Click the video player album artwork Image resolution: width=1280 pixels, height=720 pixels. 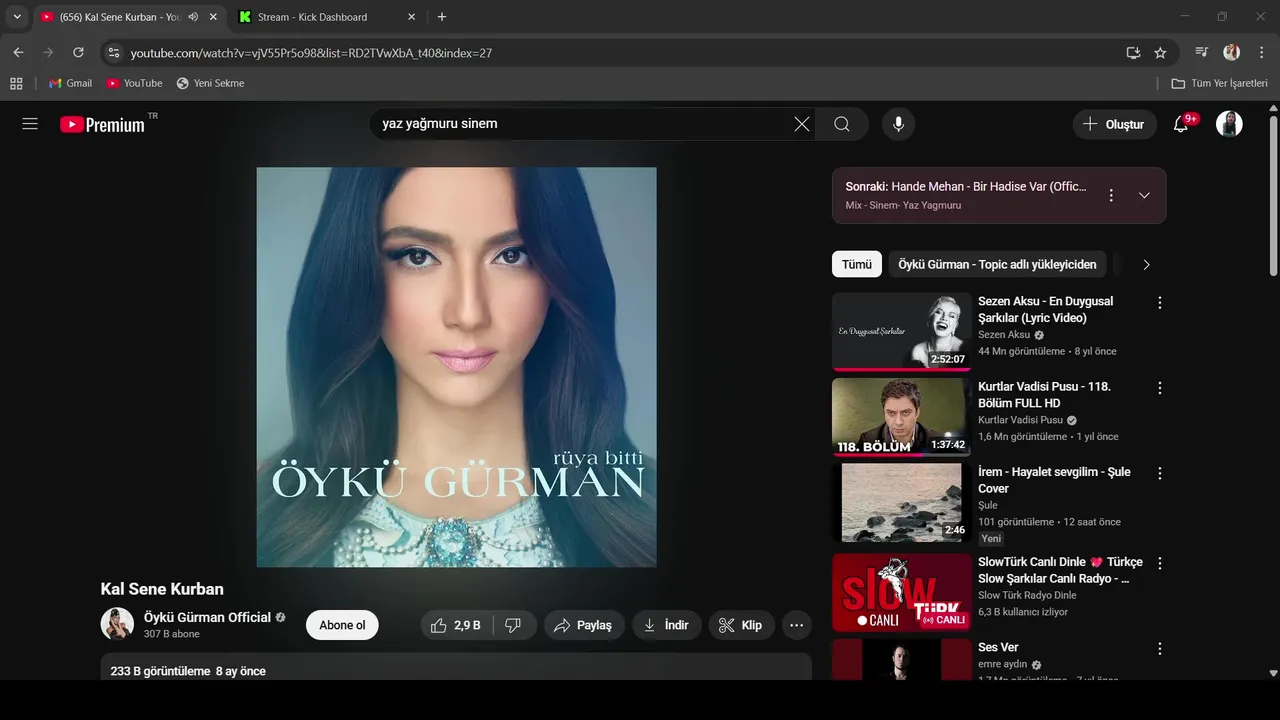[x=456, y=367]
